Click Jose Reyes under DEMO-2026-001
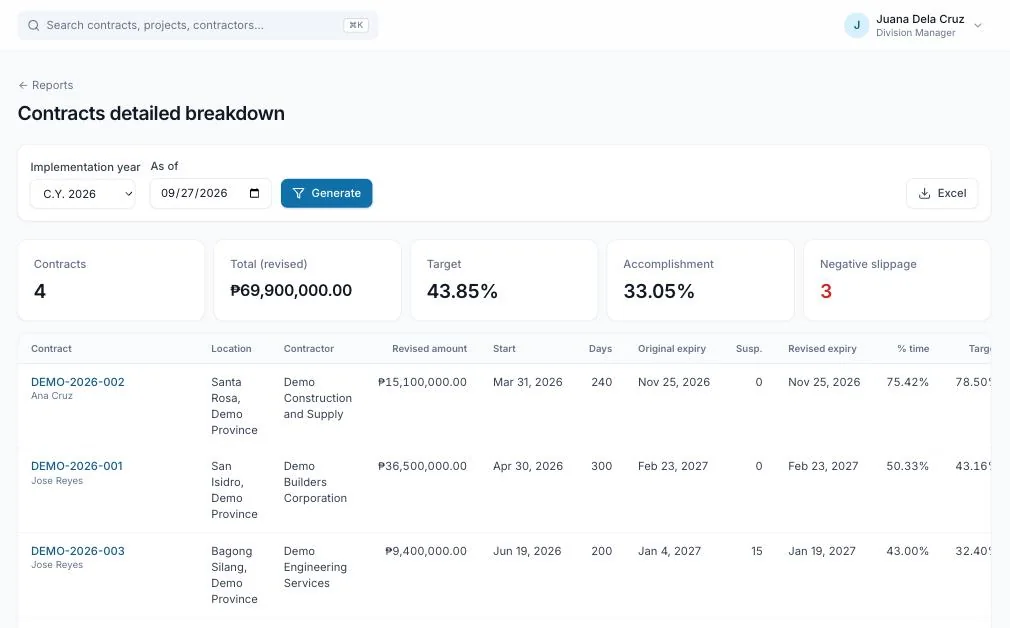 [57, 481]
